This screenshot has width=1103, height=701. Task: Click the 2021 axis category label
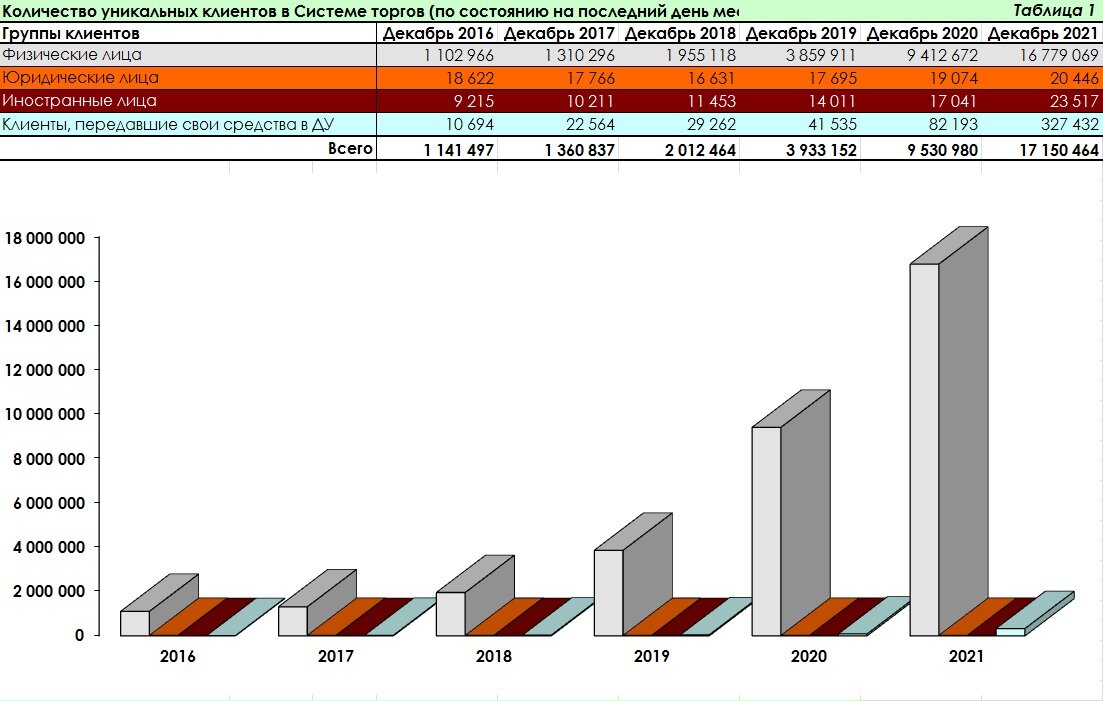tap(967, 657)
